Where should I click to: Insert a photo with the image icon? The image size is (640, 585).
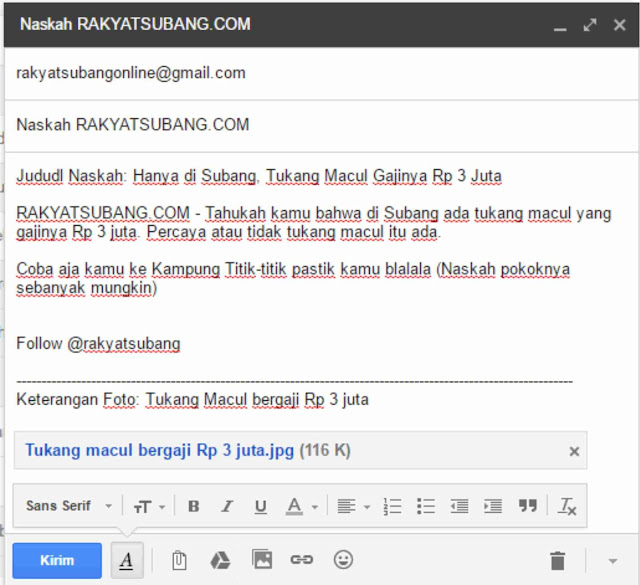(x=262, y=559)
